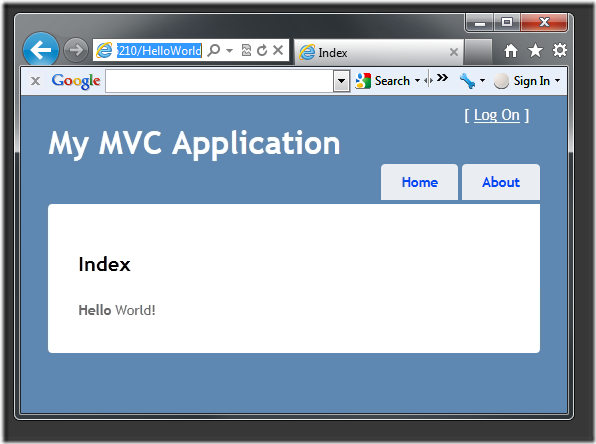Image resolution: width=596 pixels, height=444 pixels.
Task: Click the Google logo on the toolbar
Action: tap(76, 81)
